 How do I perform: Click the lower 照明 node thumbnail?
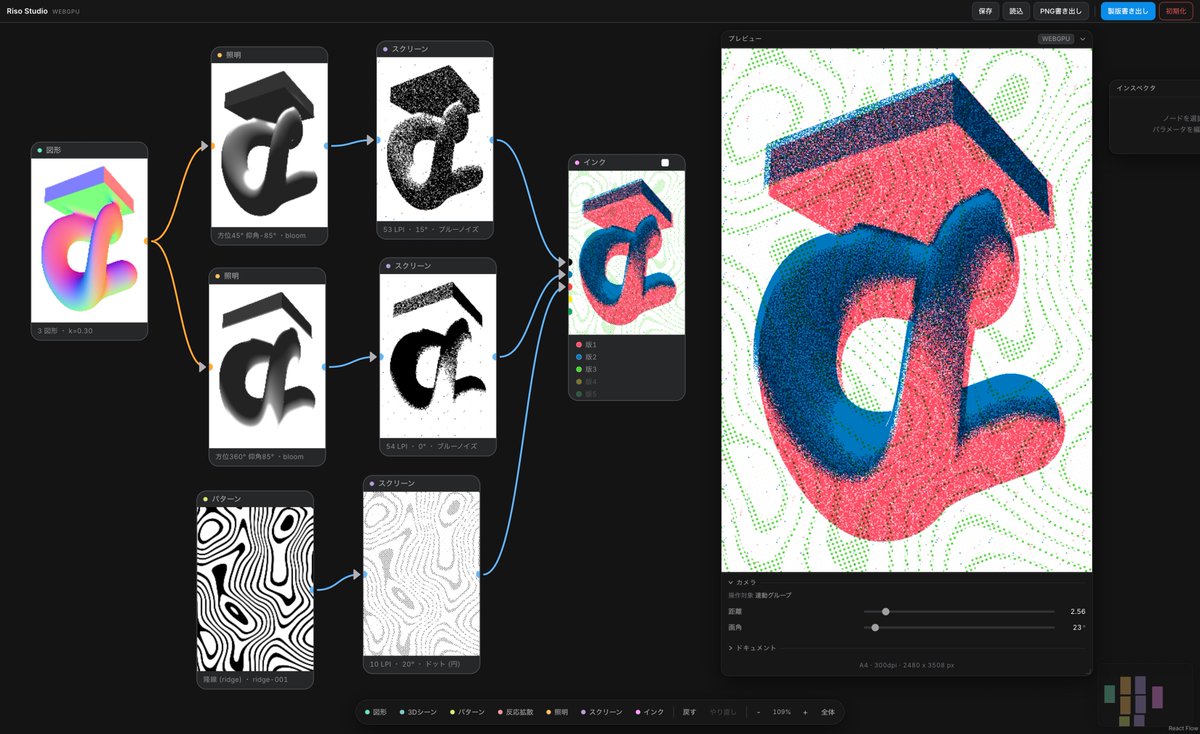[x=268, y=365]
